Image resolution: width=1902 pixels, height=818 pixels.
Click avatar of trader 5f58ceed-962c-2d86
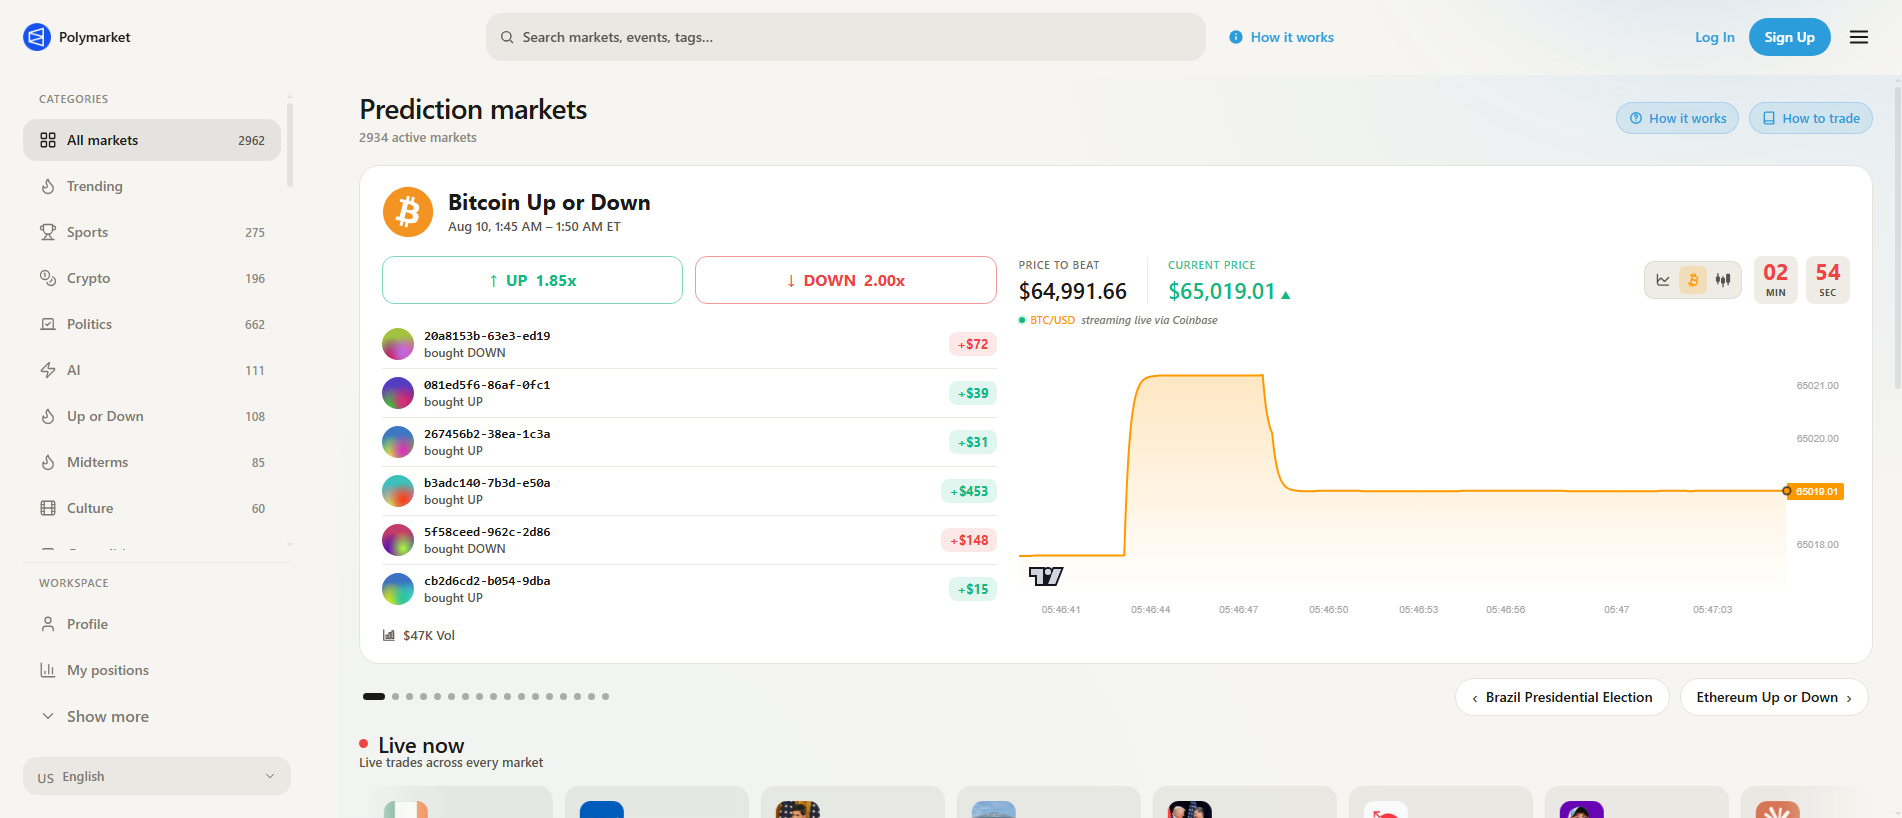tap(398, 540)
